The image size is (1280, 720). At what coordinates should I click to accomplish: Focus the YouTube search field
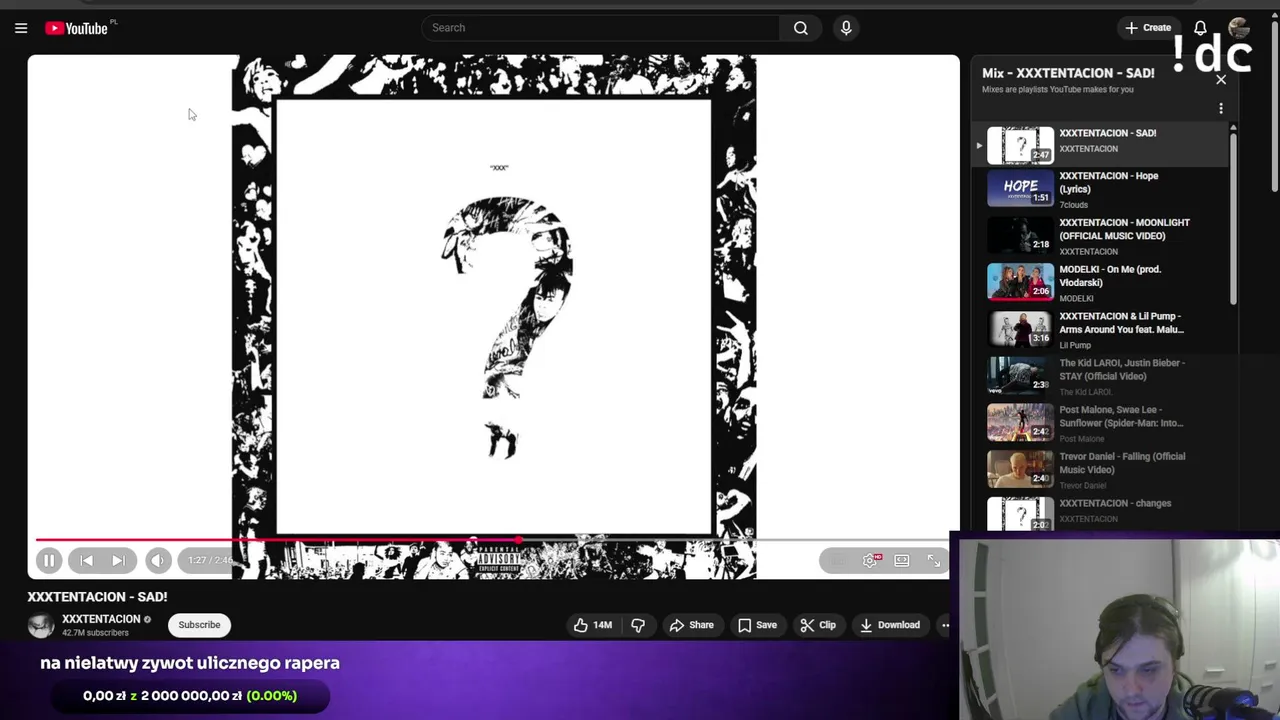[x=600, y=28]
